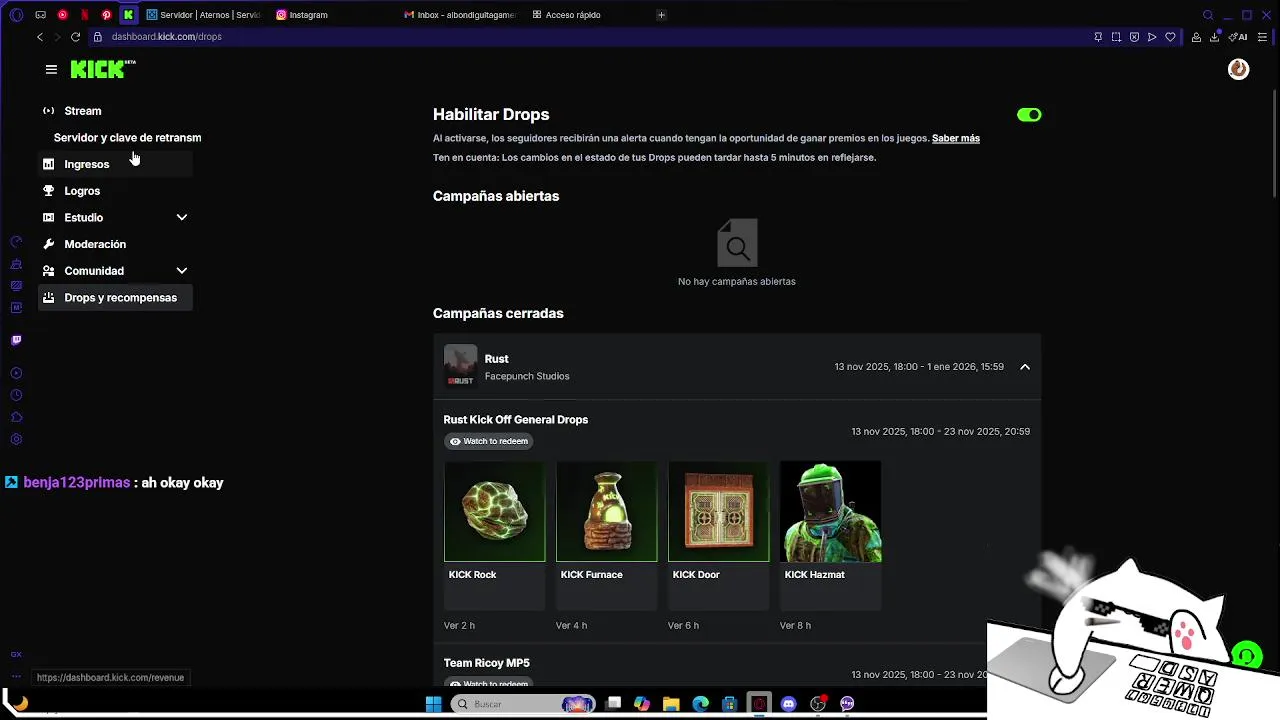Open the user profile avatar menu
The width and height of the screenshot is (1280, 720).
coord(1238,69)
